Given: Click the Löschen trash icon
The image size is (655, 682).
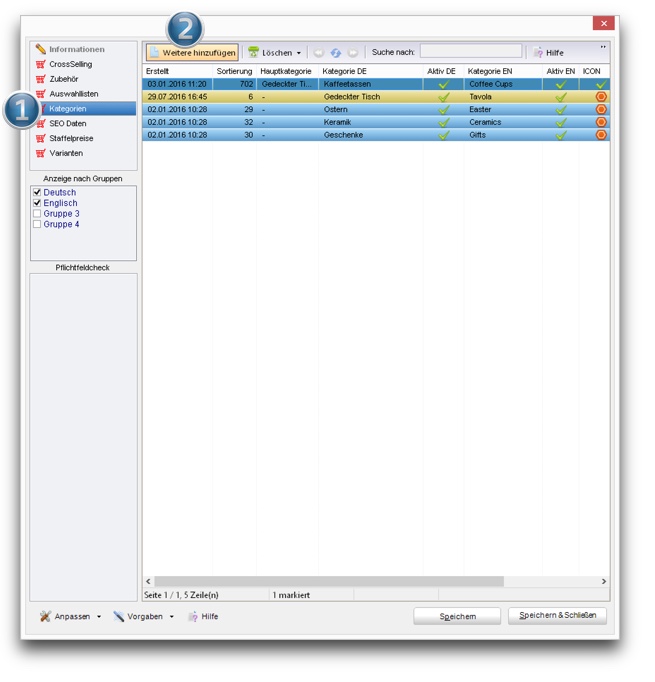Looking at the screenshot, I should click(253, 53).
